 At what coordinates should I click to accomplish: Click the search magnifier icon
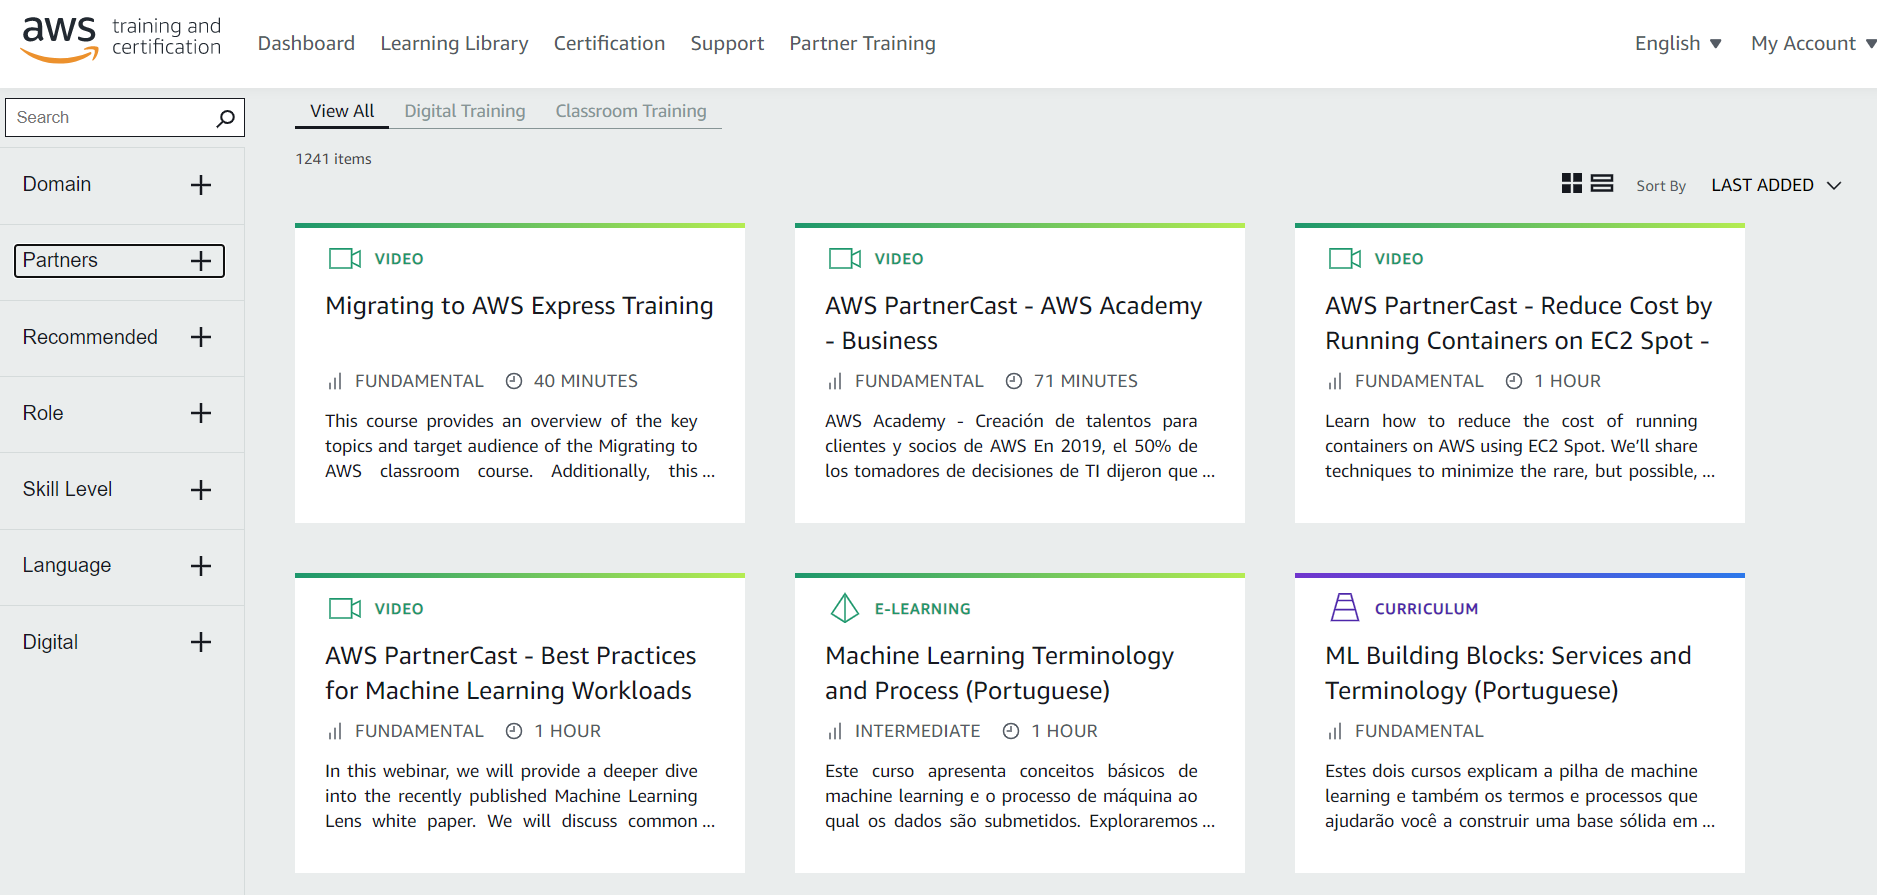(225, 118)
